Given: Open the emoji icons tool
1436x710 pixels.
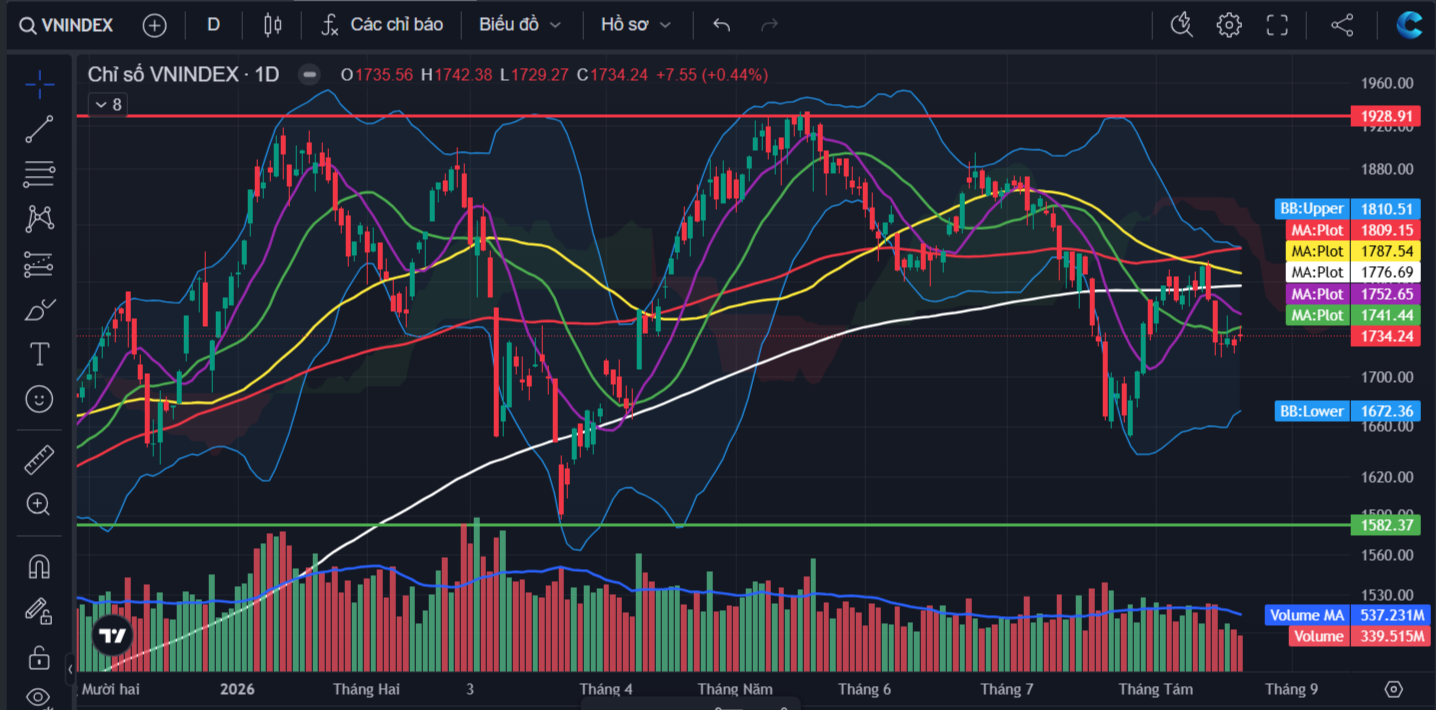Looking at the screenshot, I should tap(39, 399).
